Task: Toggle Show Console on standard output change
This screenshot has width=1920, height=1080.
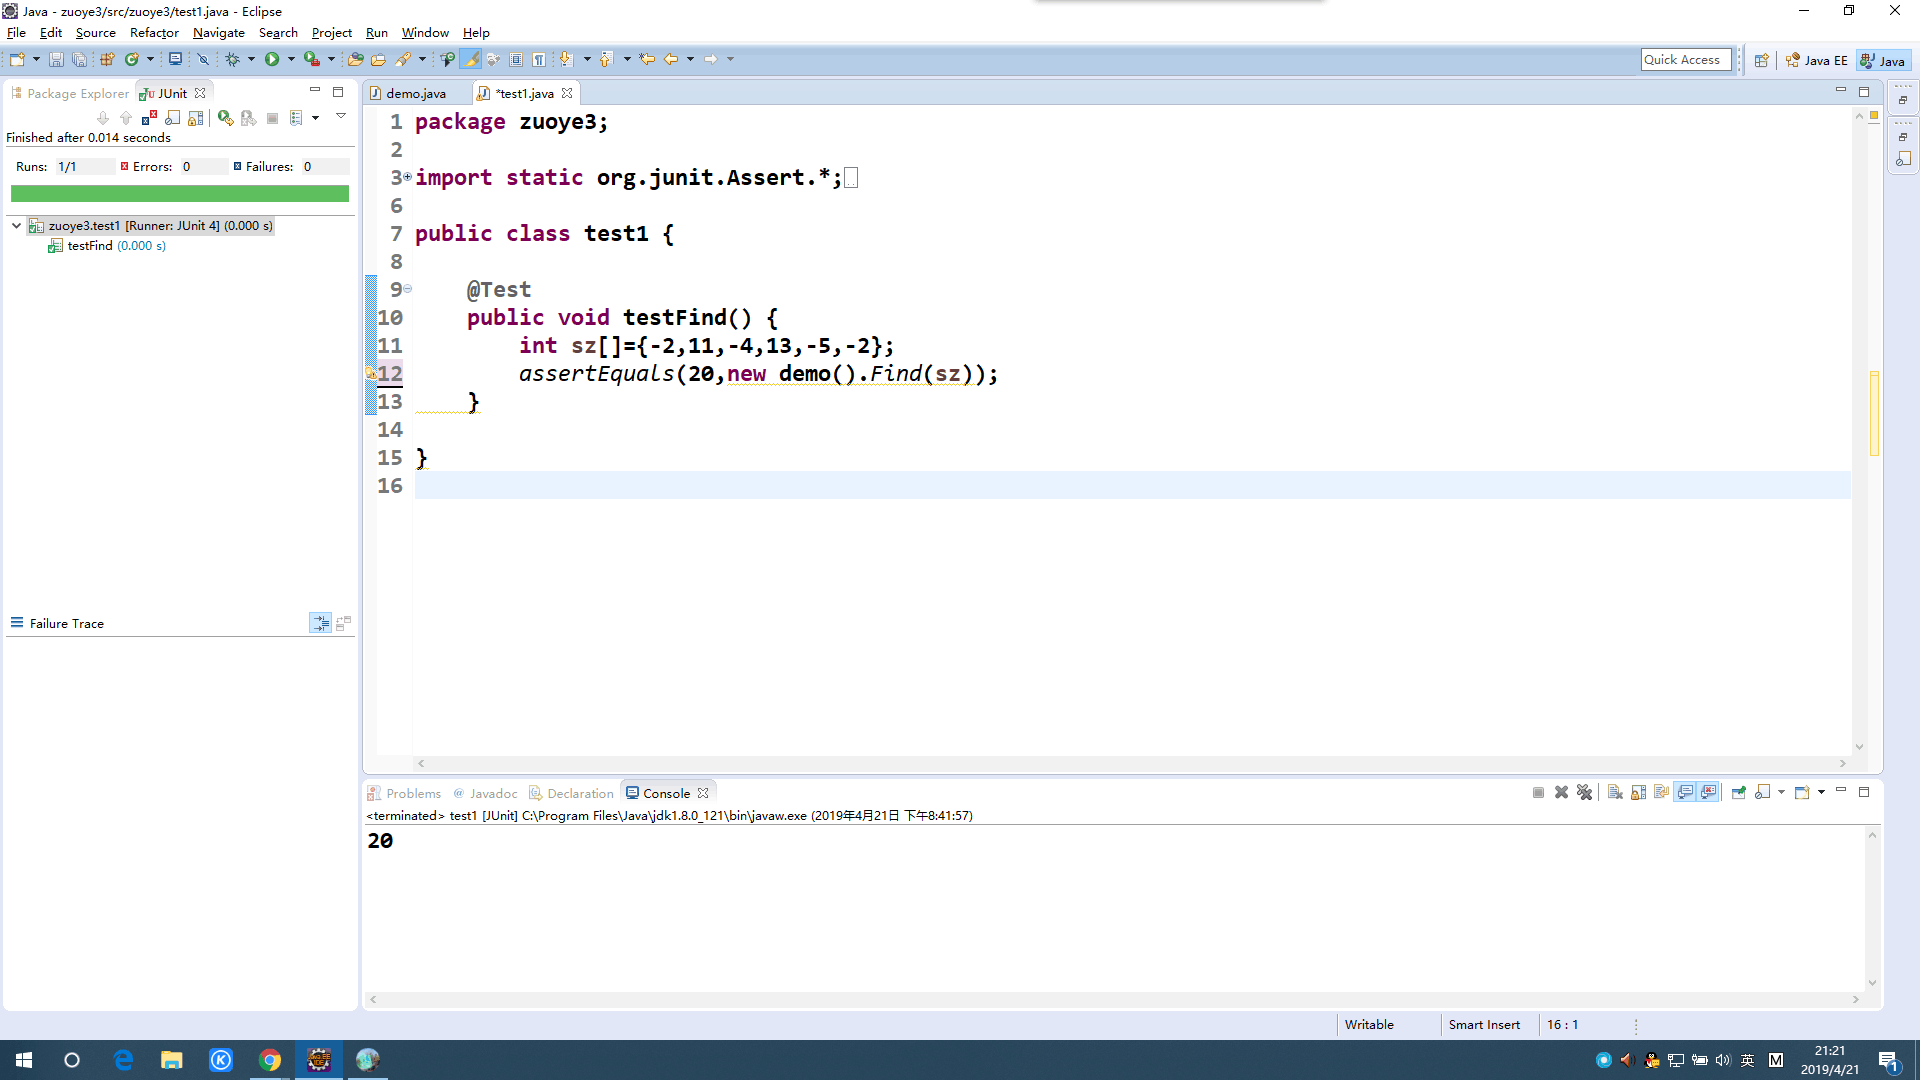Action: 1686,793
